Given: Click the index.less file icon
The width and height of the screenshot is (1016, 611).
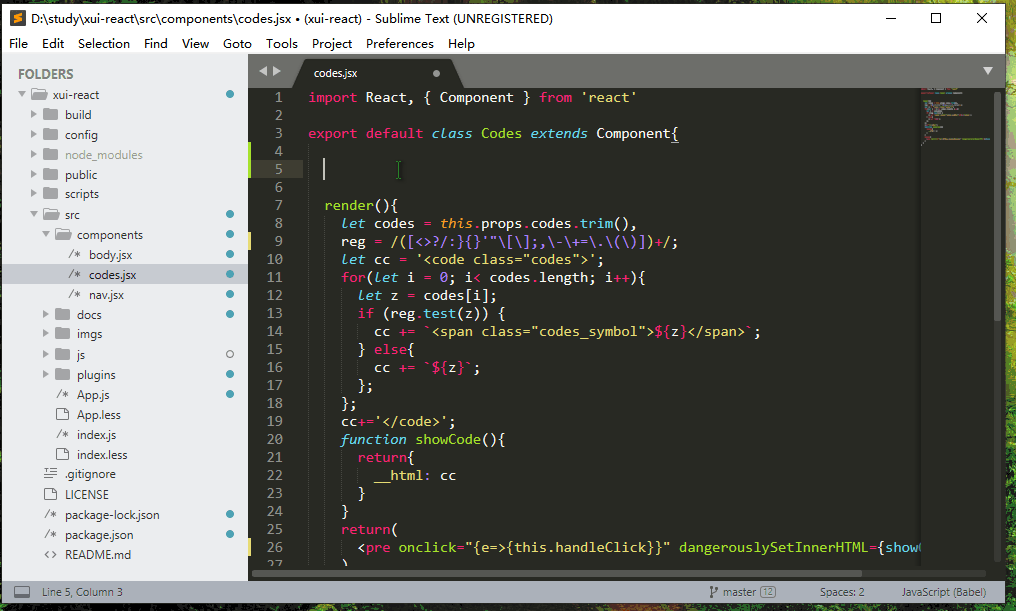Looking at the screenshot, I should [x=63, y=454].
